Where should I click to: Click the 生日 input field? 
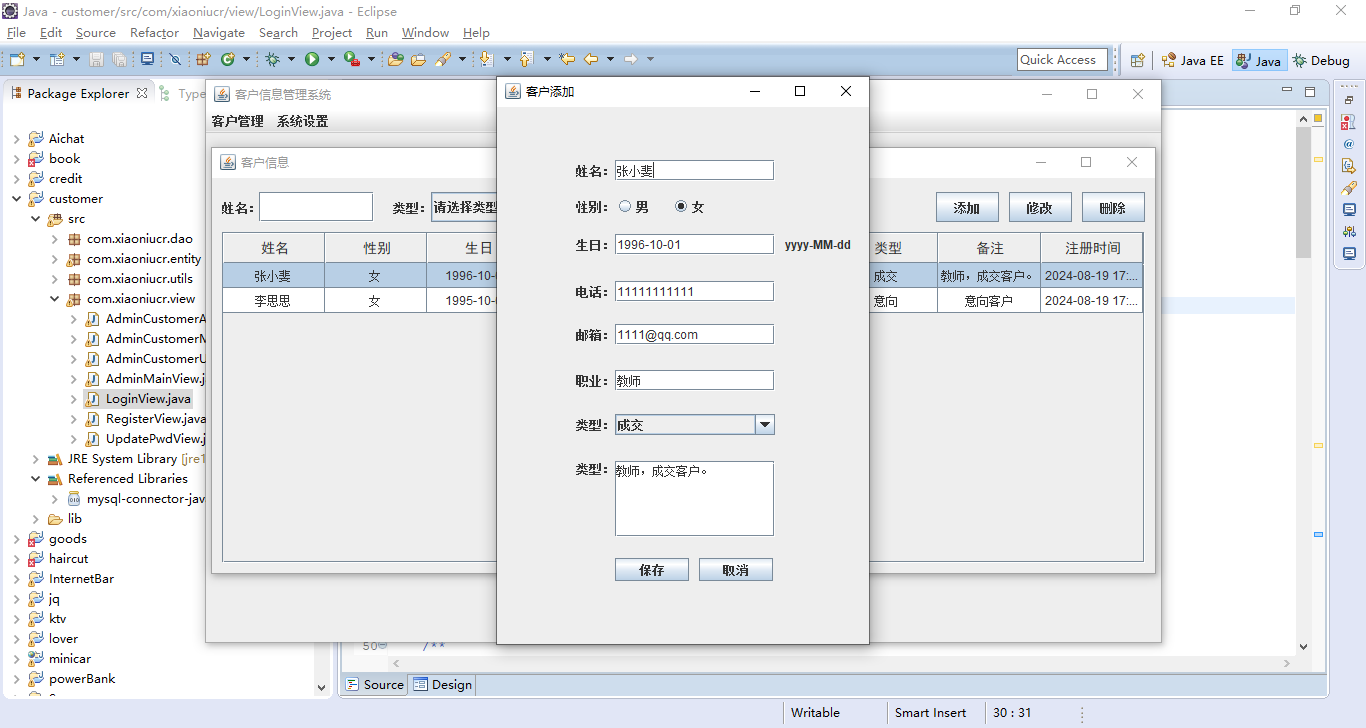[694, 244]
